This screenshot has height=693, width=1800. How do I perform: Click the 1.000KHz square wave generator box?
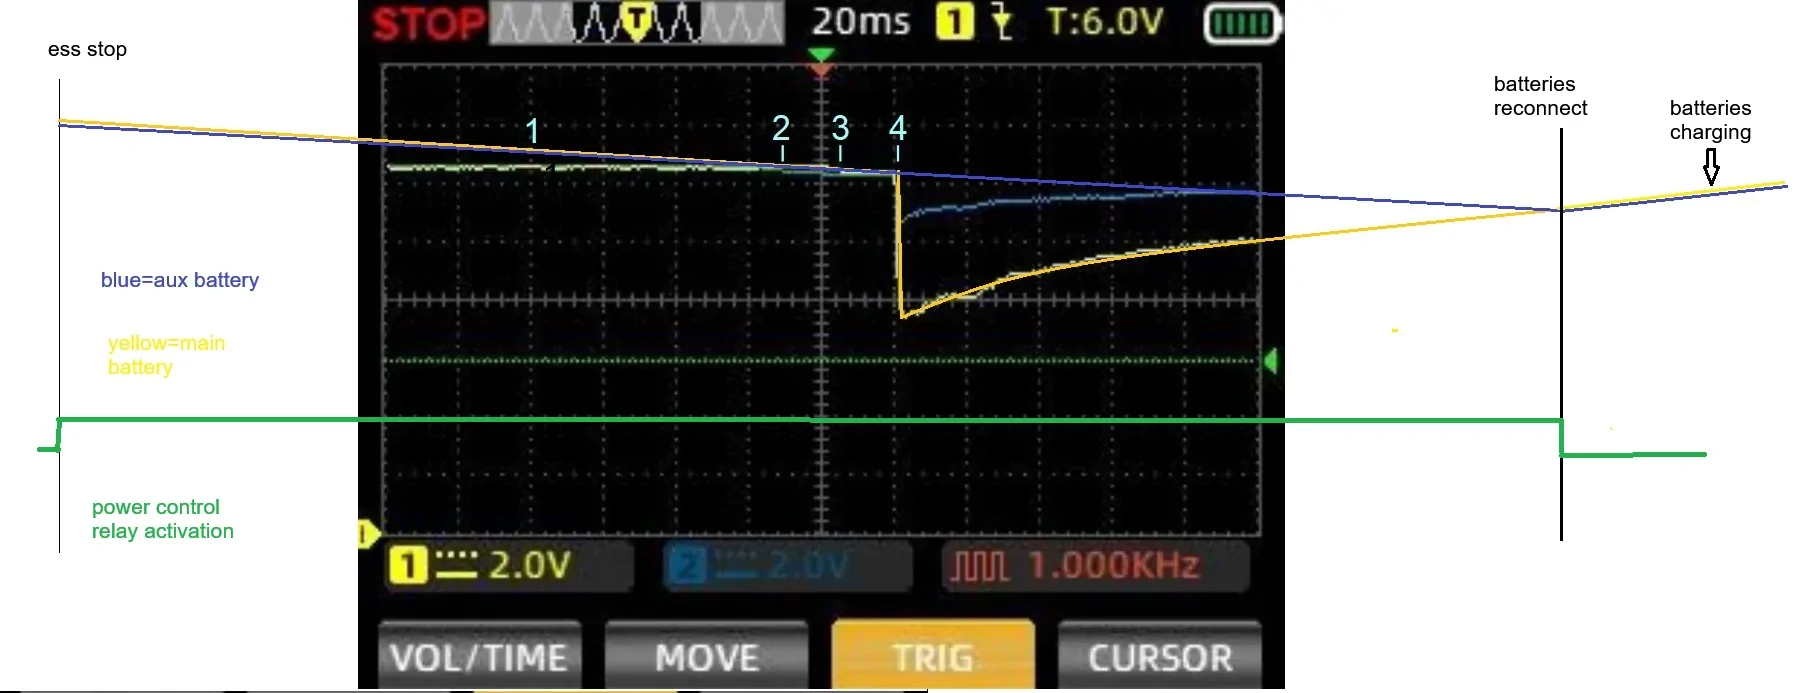coord(1095,566)
